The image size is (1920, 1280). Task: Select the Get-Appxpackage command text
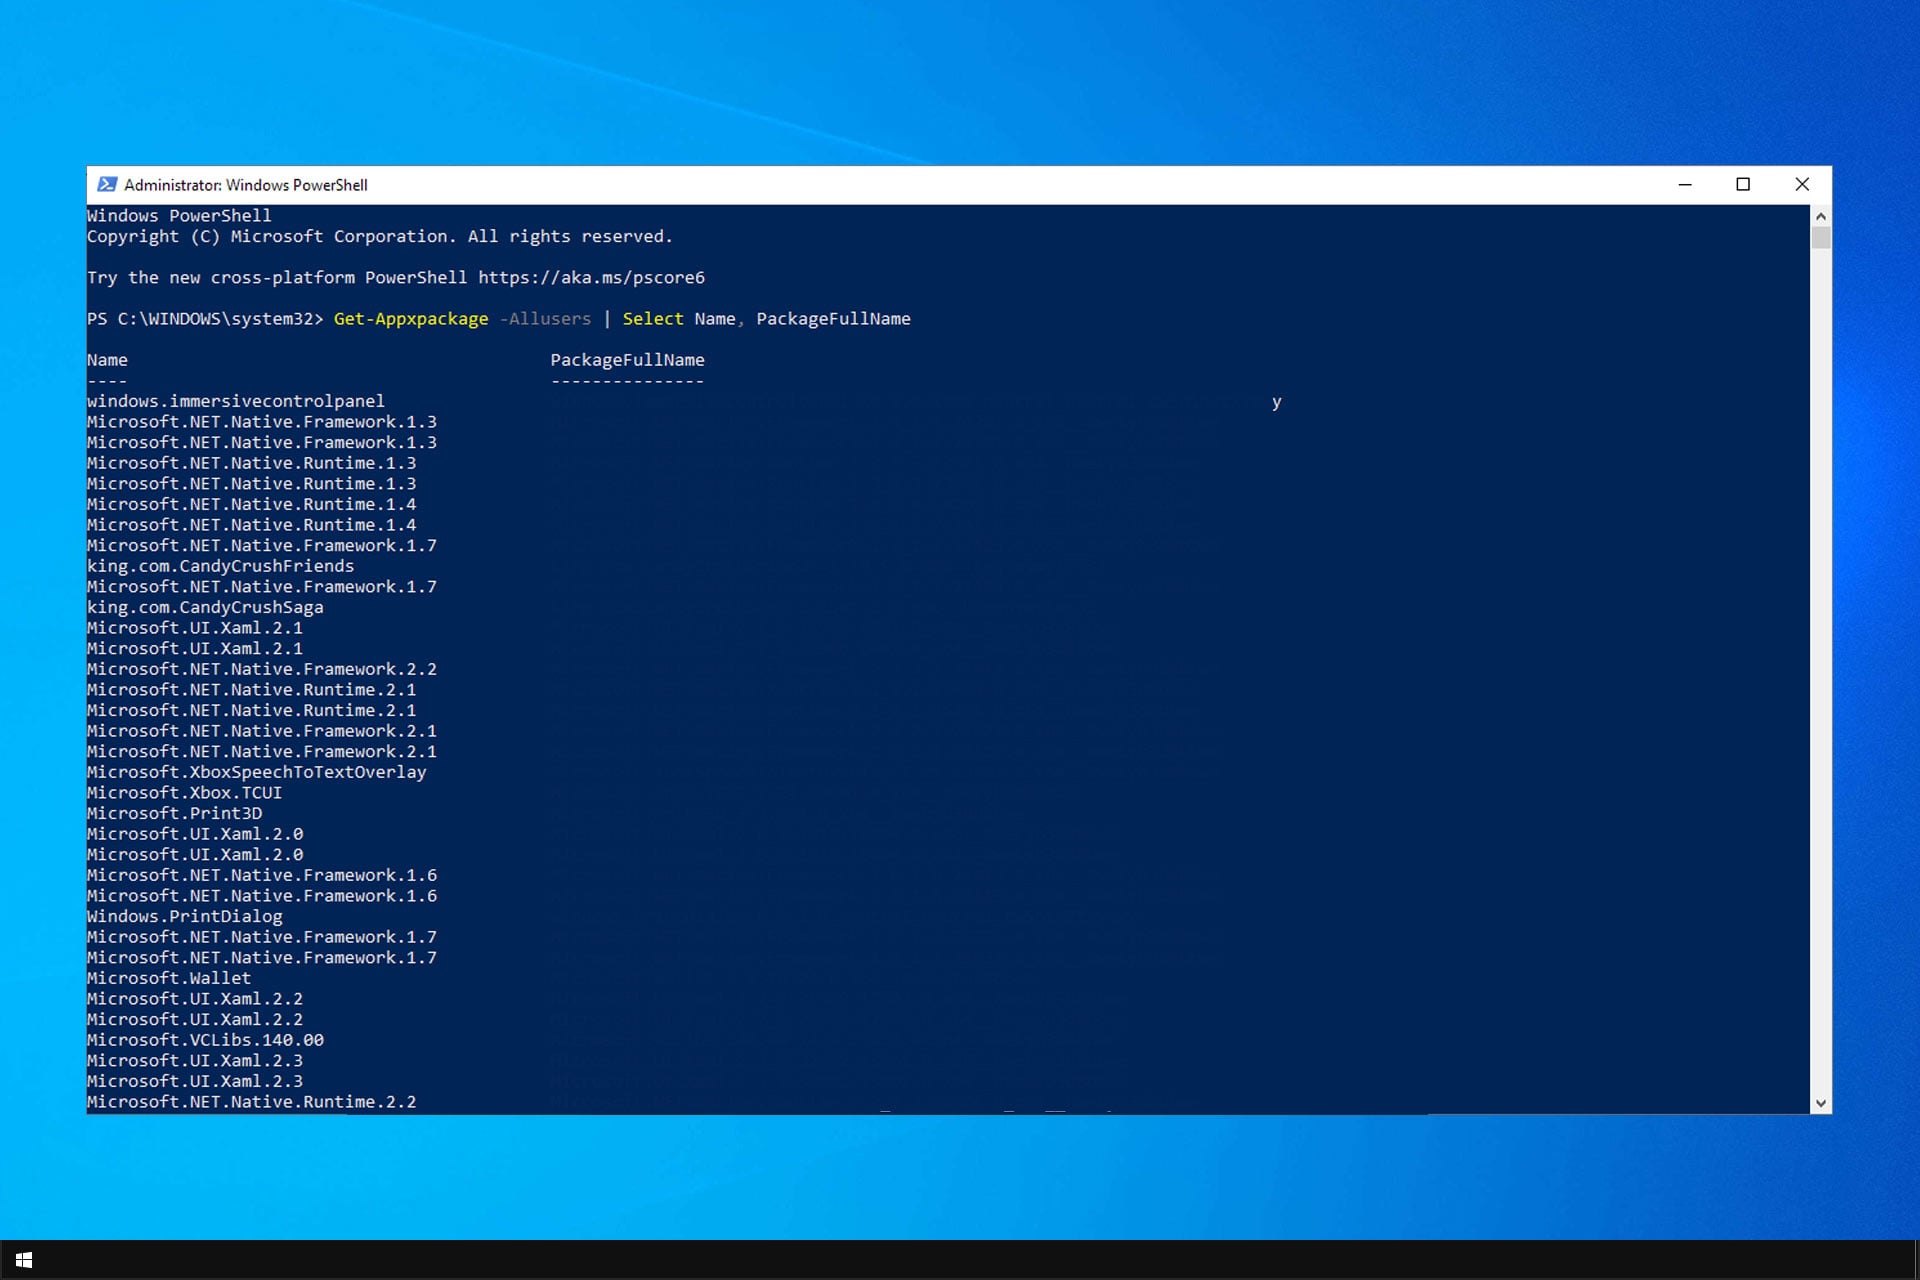click(x=410, y=318)
